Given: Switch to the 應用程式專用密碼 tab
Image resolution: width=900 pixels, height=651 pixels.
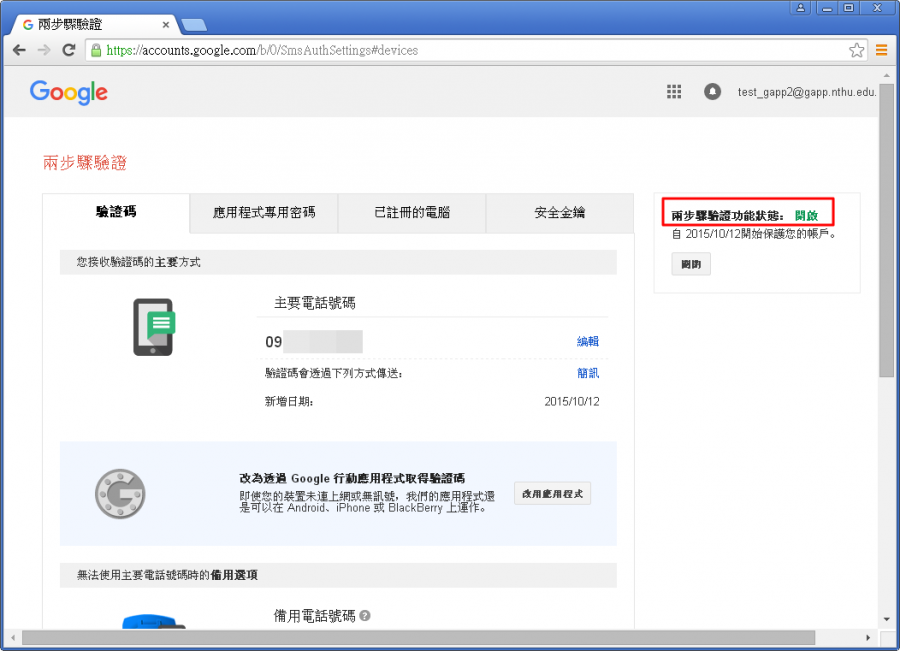Looking at the screenshot, I should (x=264, y=213).
